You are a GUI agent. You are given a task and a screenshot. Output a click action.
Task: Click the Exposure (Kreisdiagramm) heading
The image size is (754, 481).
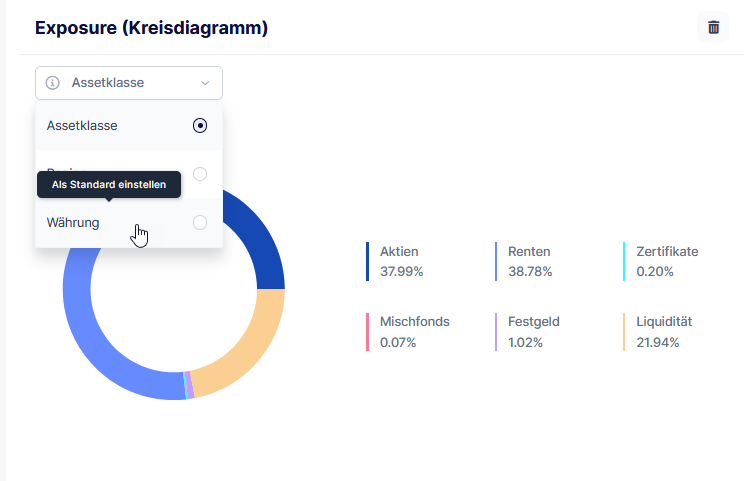click(151, 28)
